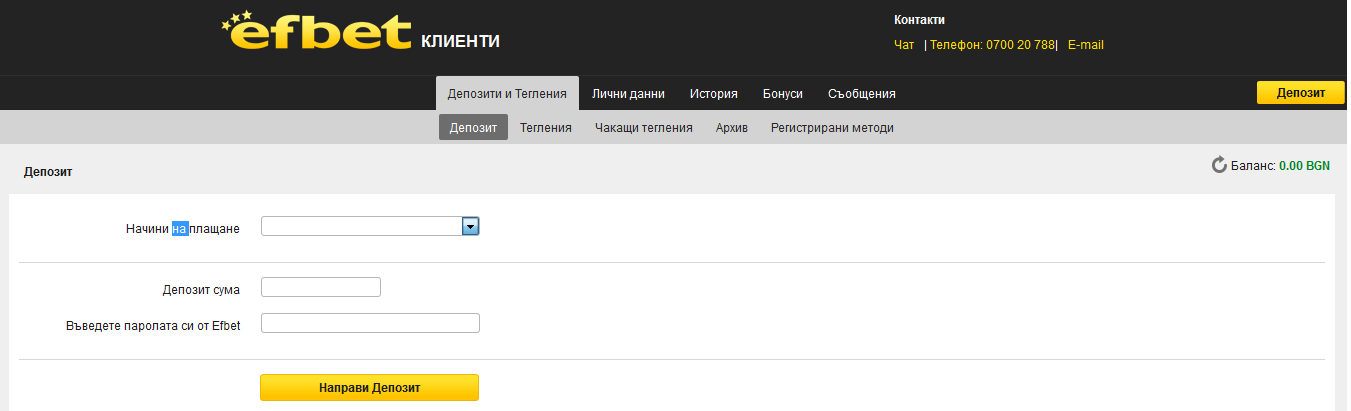Show Регистрирани методи registered methods
Viewport: 1351px width, 411px height.
(x=832, y=128)
